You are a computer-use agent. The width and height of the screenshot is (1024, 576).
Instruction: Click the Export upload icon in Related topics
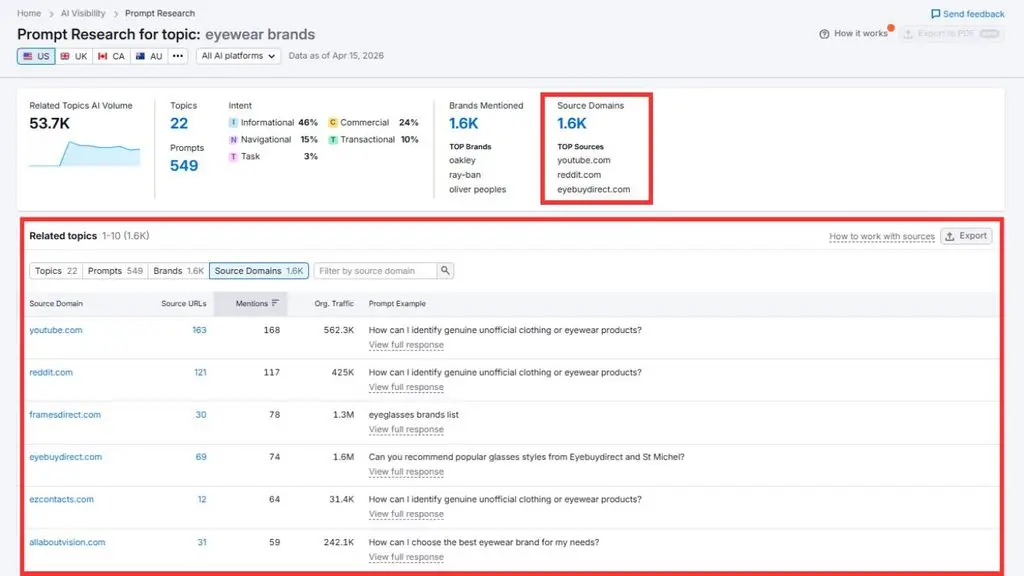click(950, 236)
